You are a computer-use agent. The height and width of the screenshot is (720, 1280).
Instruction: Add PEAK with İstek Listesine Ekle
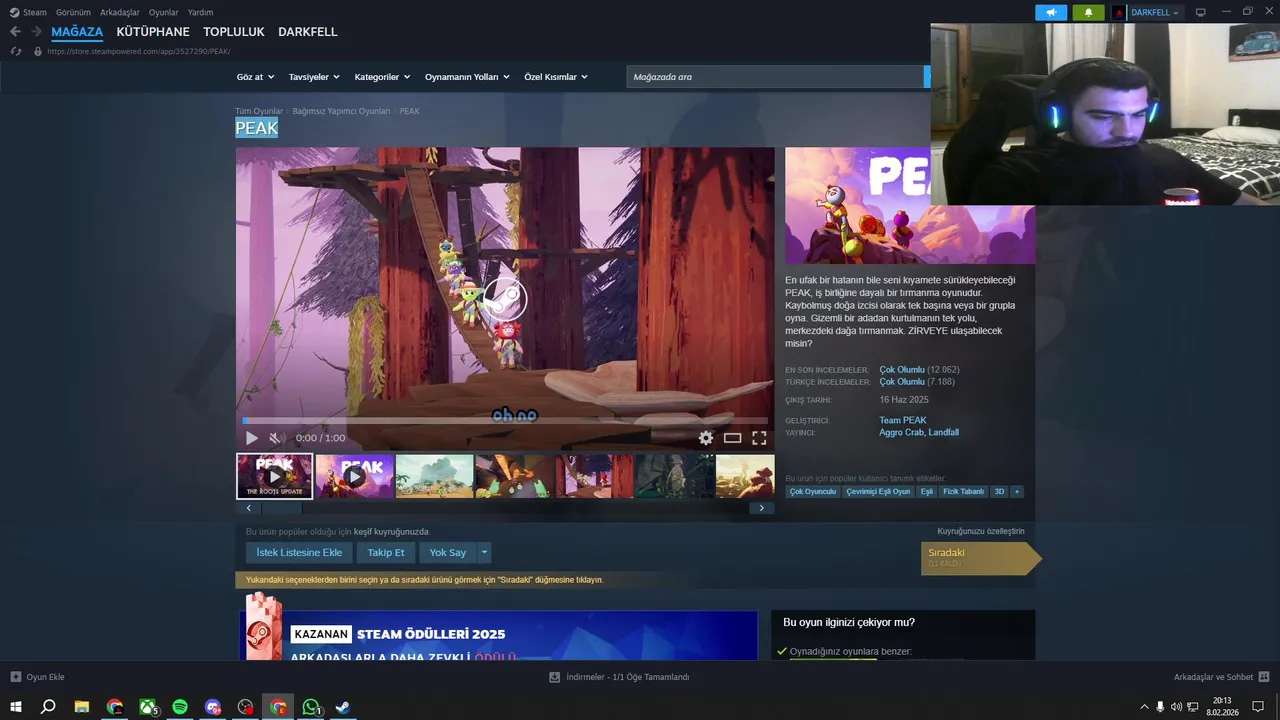pyautogui.click(x=299, y=552)
